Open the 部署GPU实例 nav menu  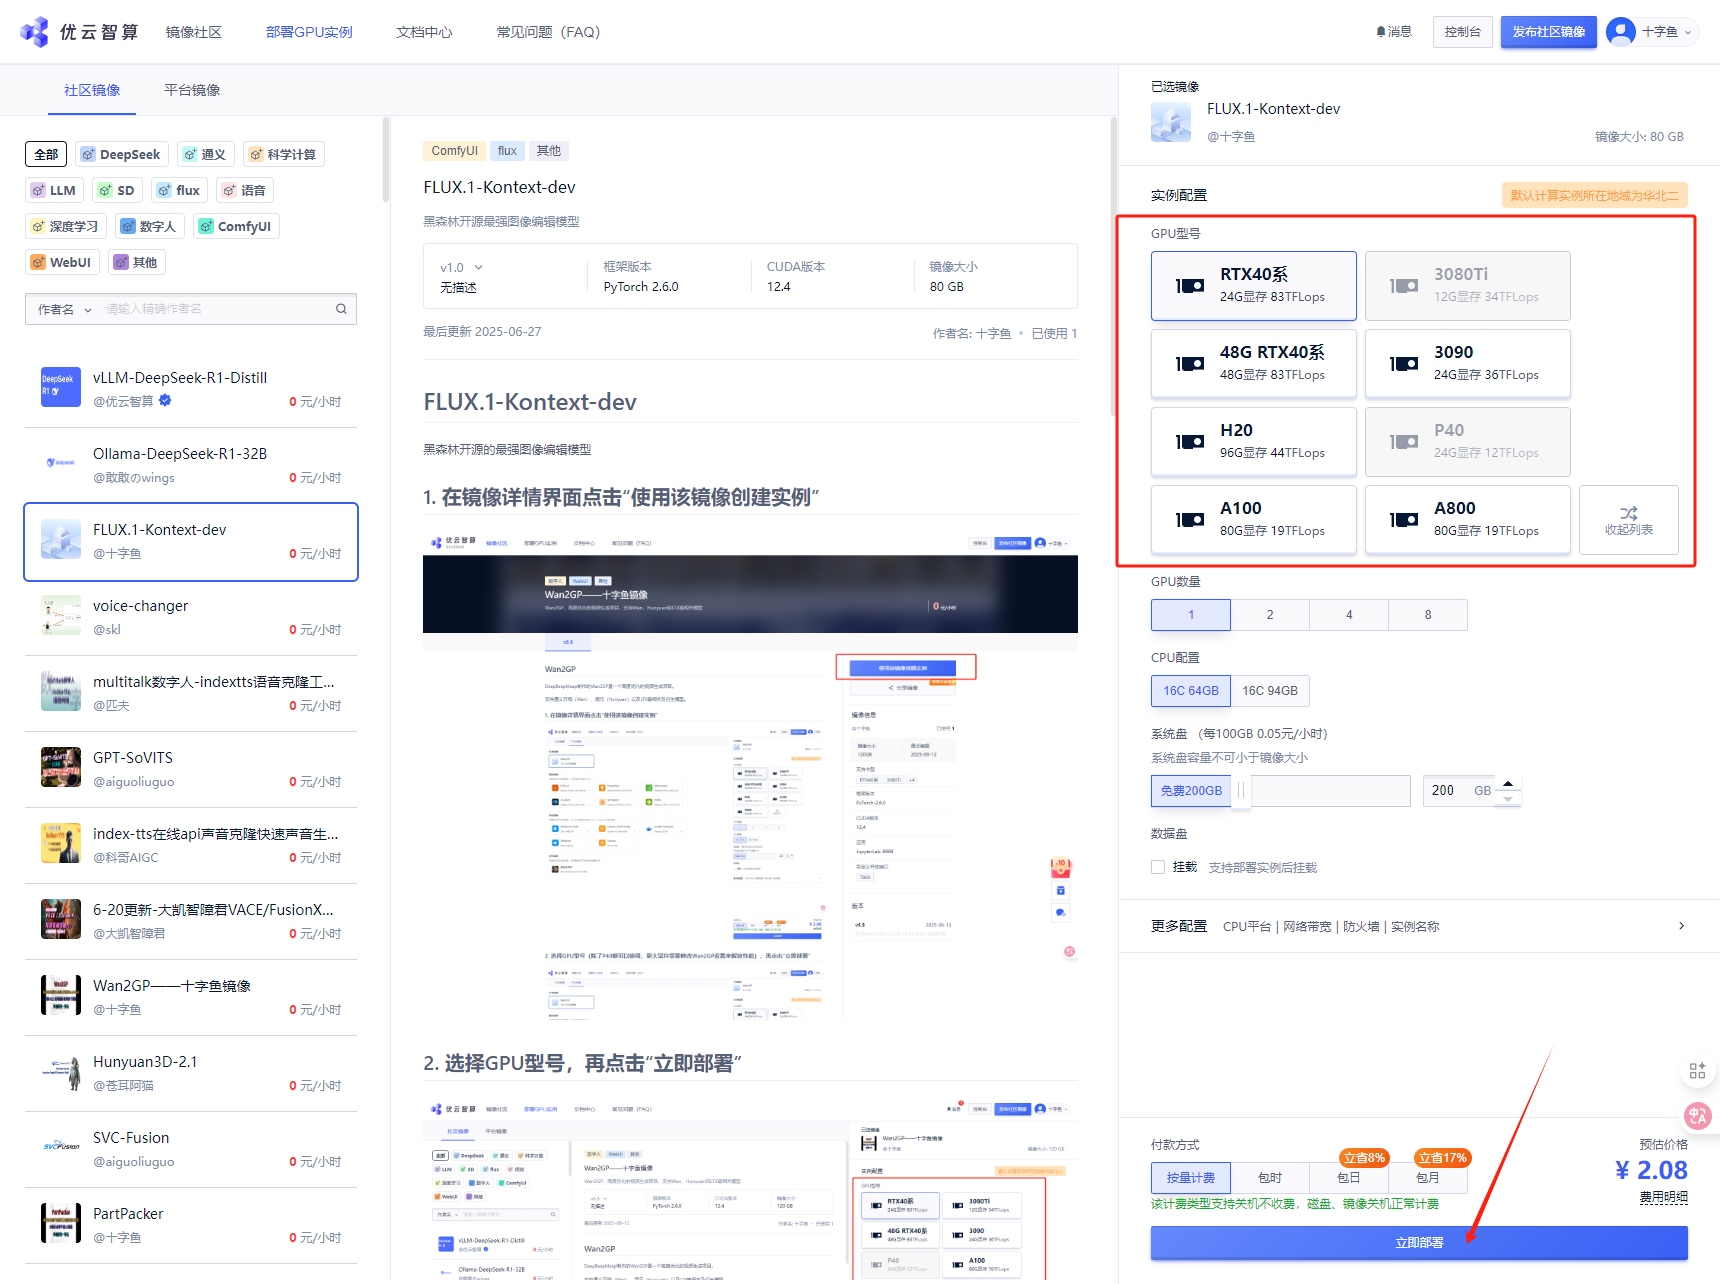pyautogui.click(x=309, y=32)
